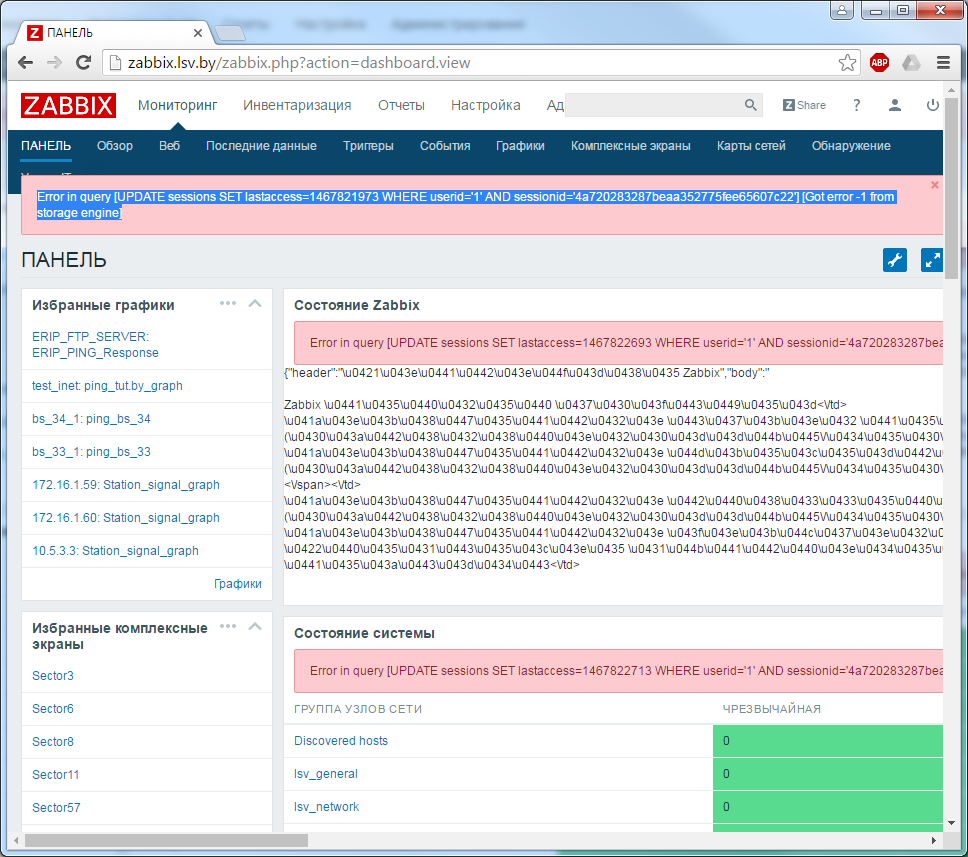
Task: Edit the dashboard with the wrench button
Action: click(x=895, y=260)
